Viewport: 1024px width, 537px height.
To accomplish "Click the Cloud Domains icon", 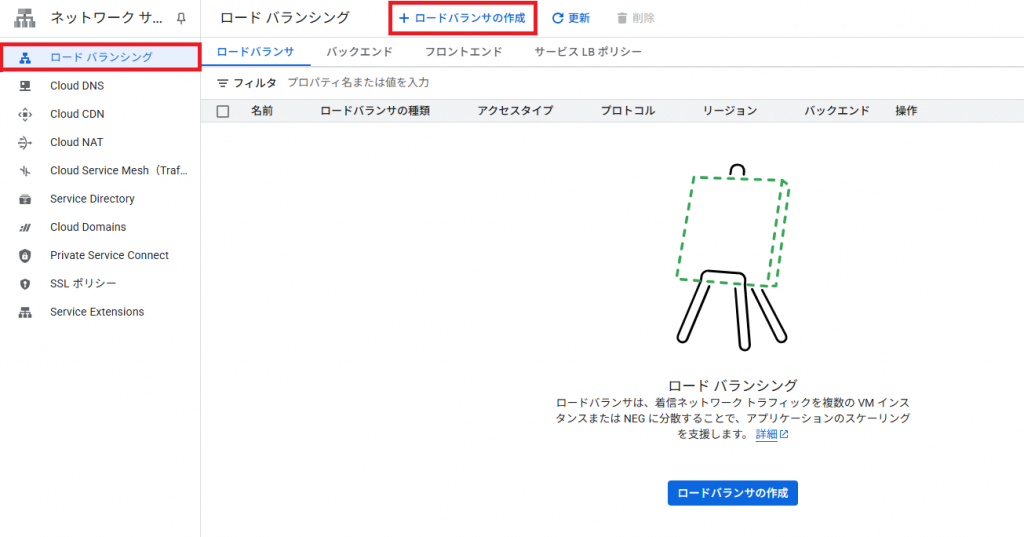I will click(x=25, y=227).
